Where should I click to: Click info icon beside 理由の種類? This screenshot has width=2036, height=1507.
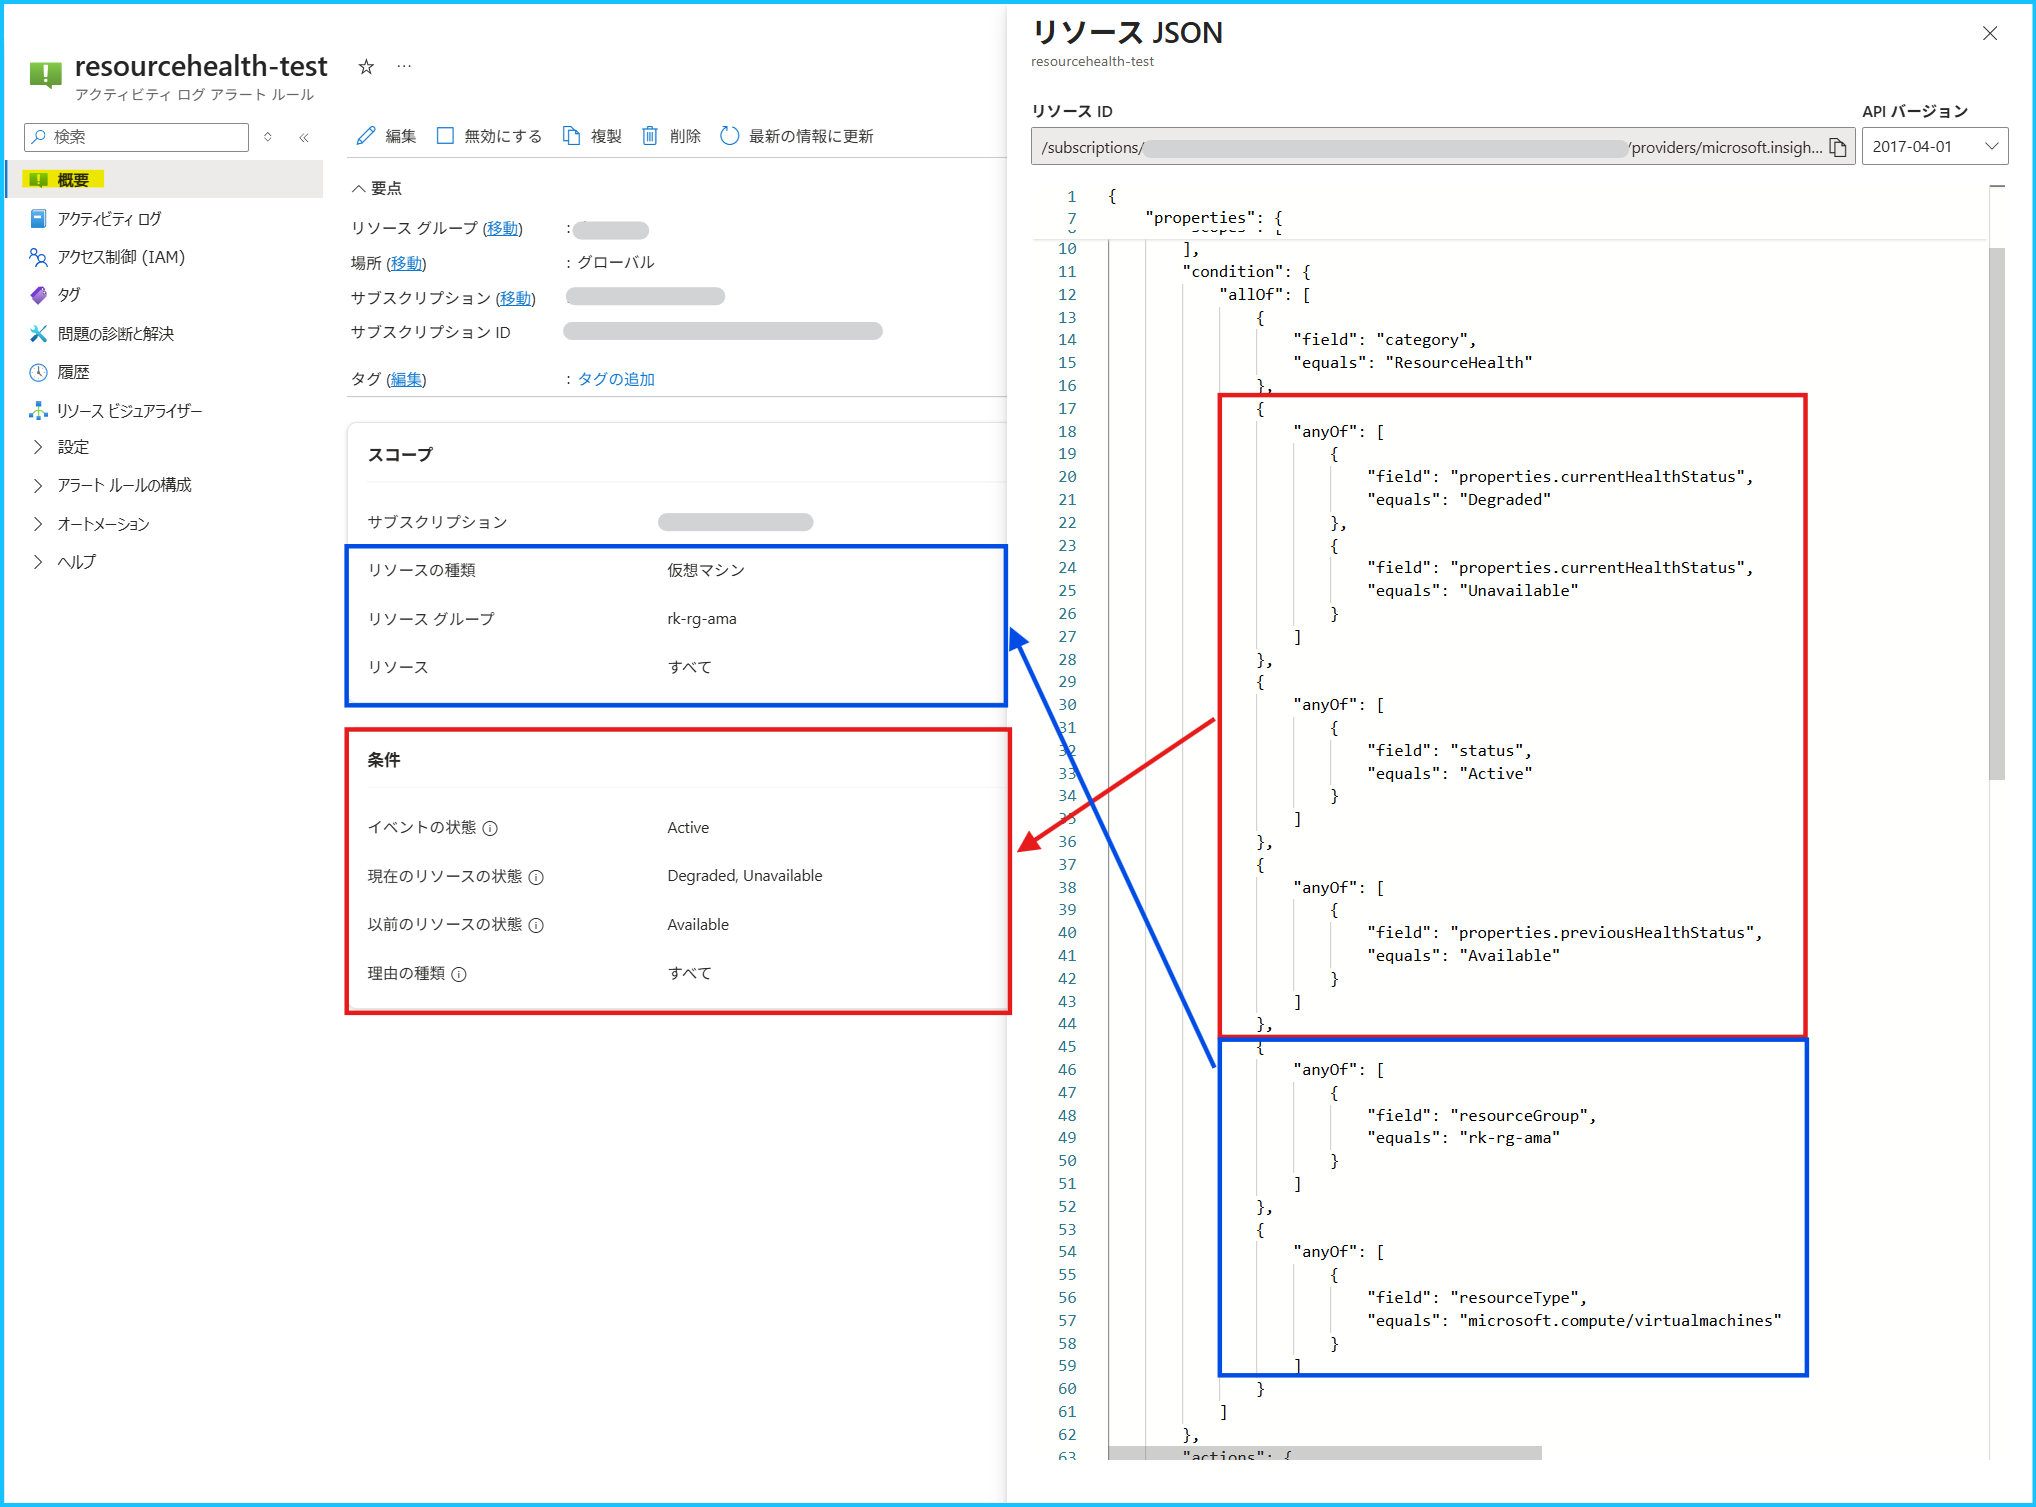coord(459,974)
